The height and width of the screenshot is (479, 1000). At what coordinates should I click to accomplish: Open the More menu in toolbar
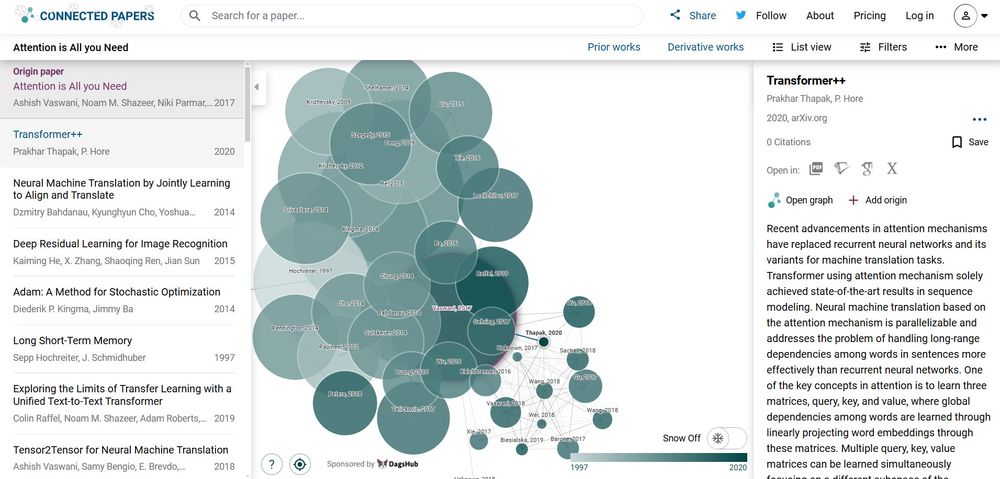pos(956,47)
